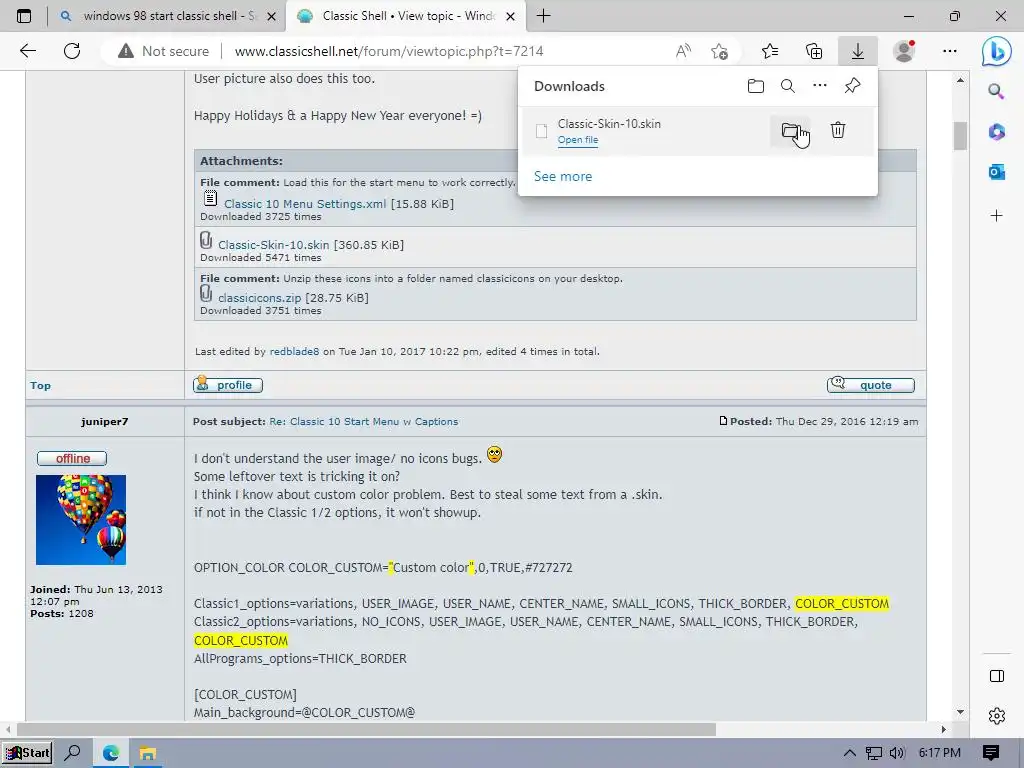Click the juniper7 username

pyautogui.click(x=104, y=422)
